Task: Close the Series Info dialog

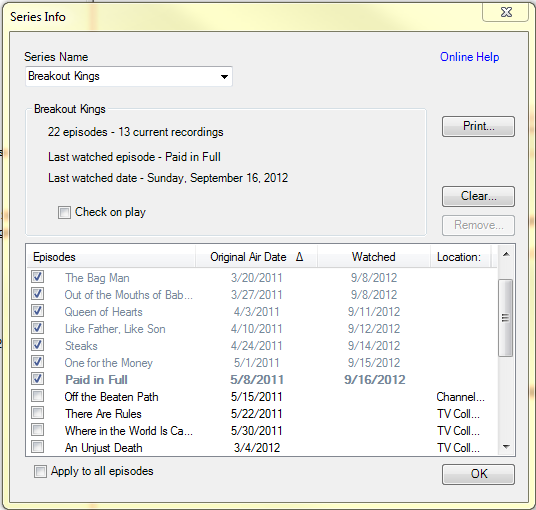Action: pos(506,13)
